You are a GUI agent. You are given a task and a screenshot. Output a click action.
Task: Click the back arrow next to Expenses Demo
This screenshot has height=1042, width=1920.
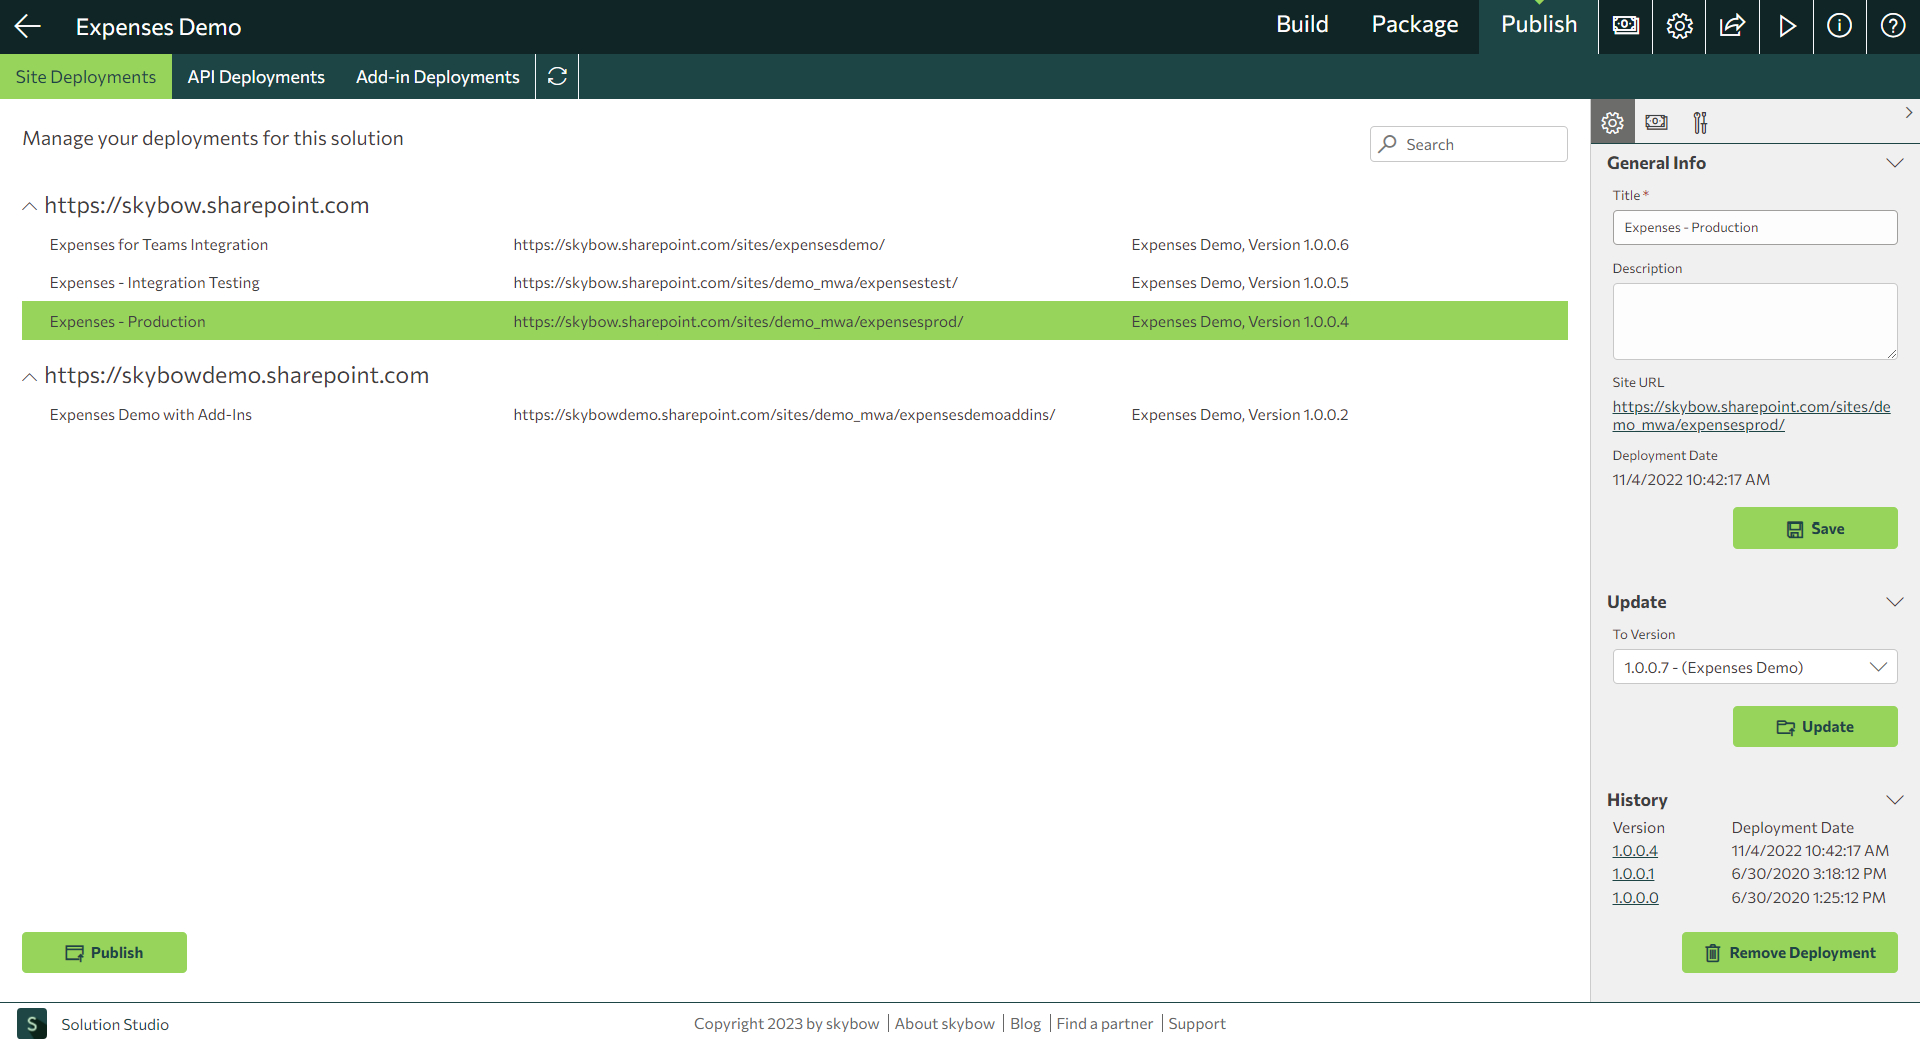[x=27, y=27]
